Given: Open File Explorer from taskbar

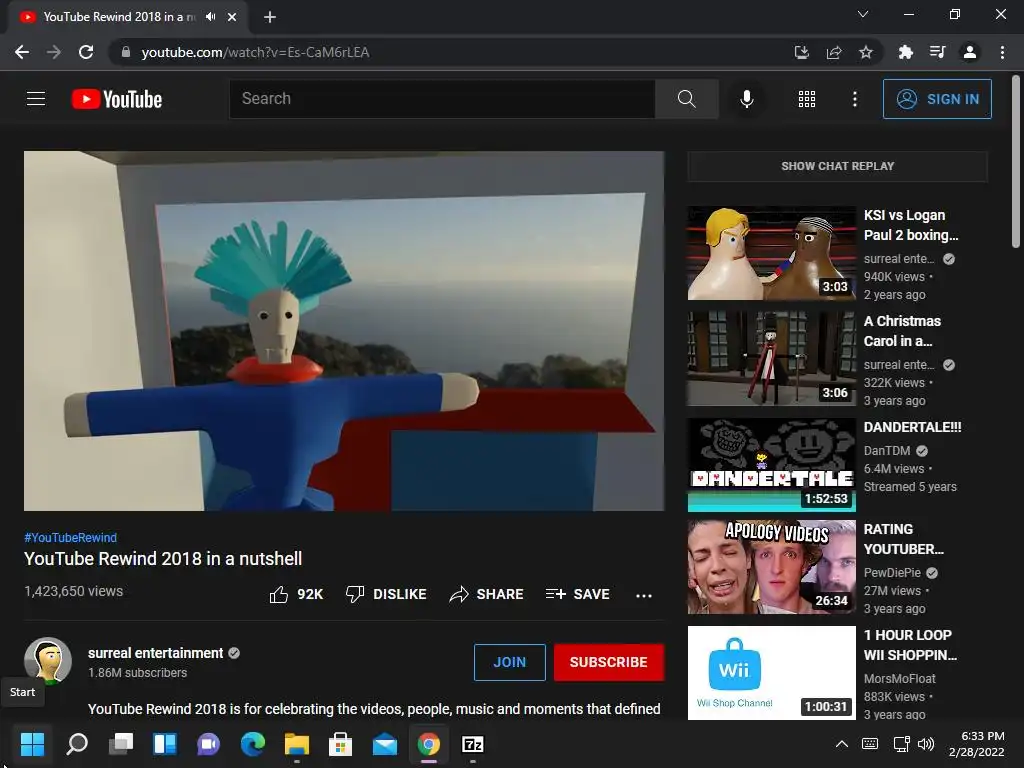Looking at the screenshot, I should pyautogui.click(x=296, y=744).
